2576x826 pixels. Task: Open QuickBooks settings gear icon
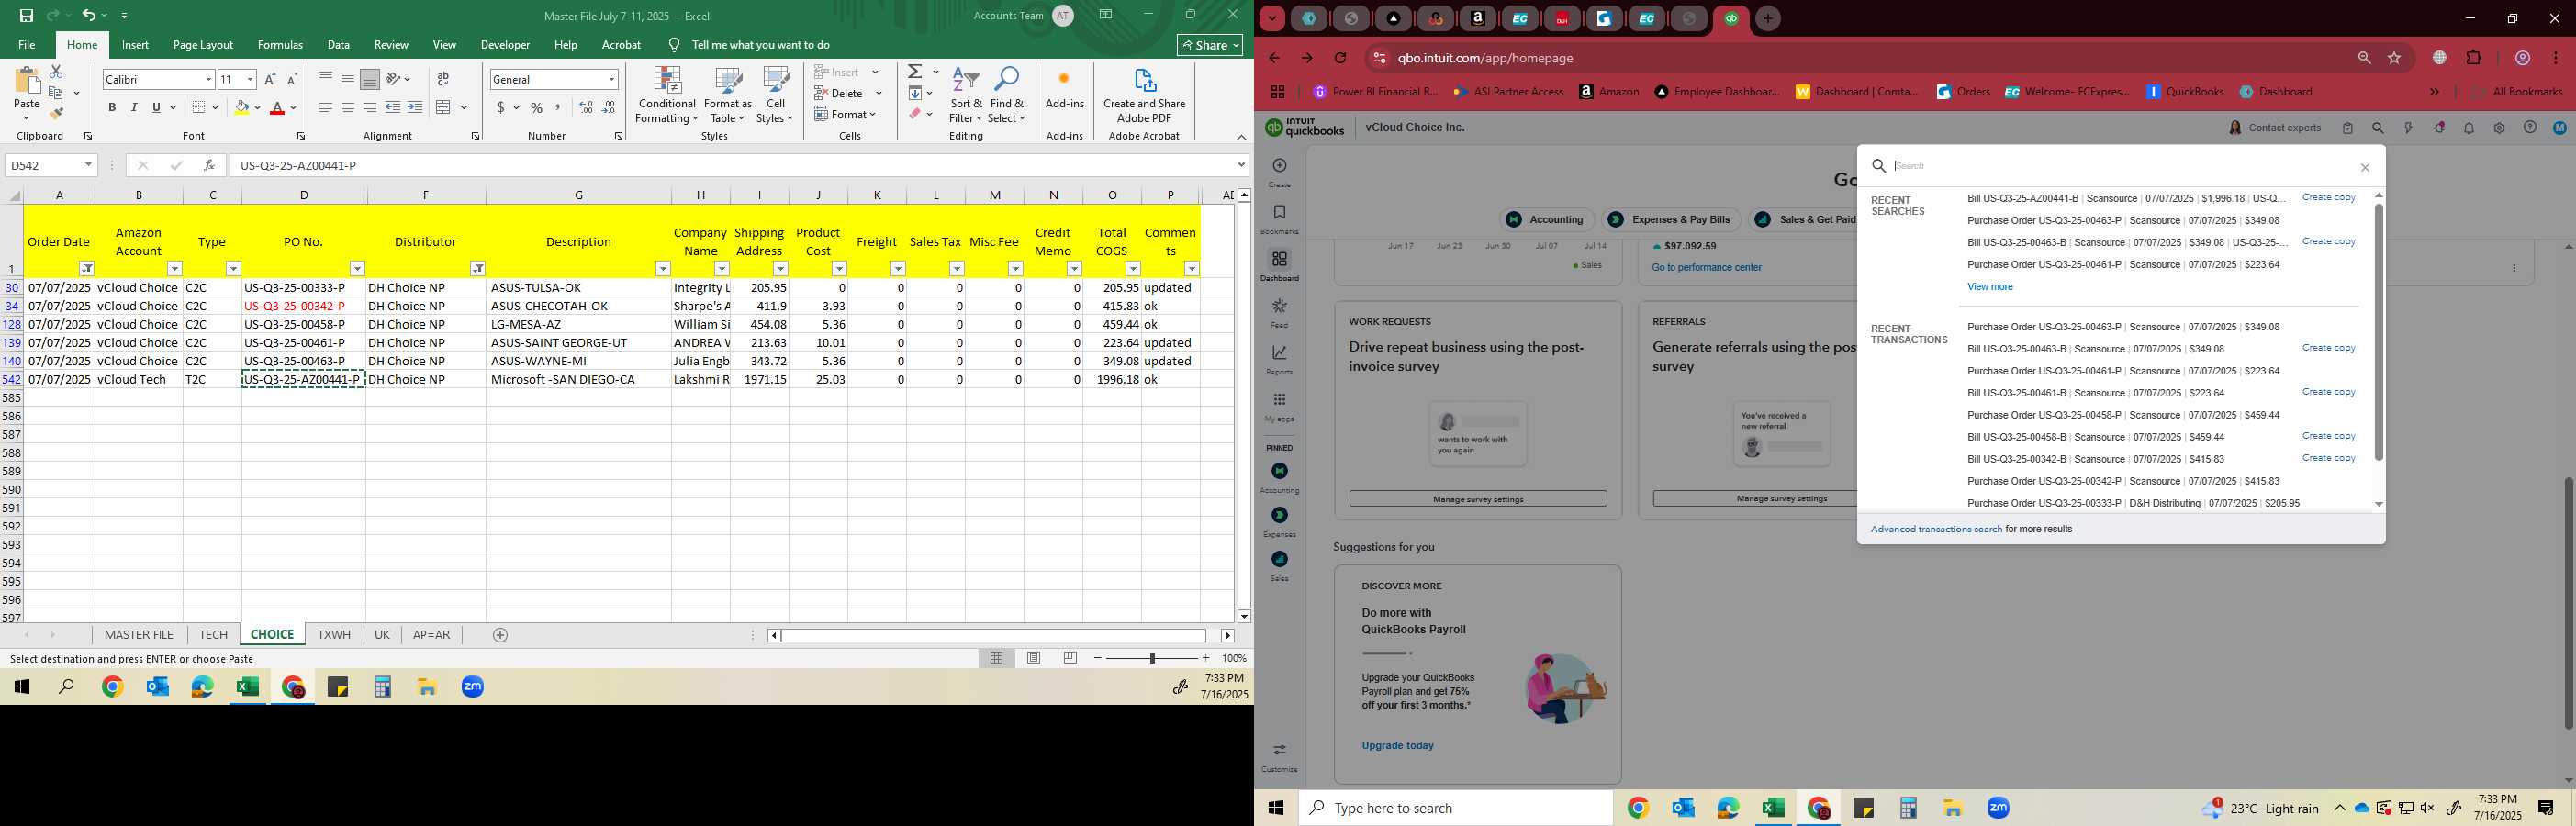2499,128
